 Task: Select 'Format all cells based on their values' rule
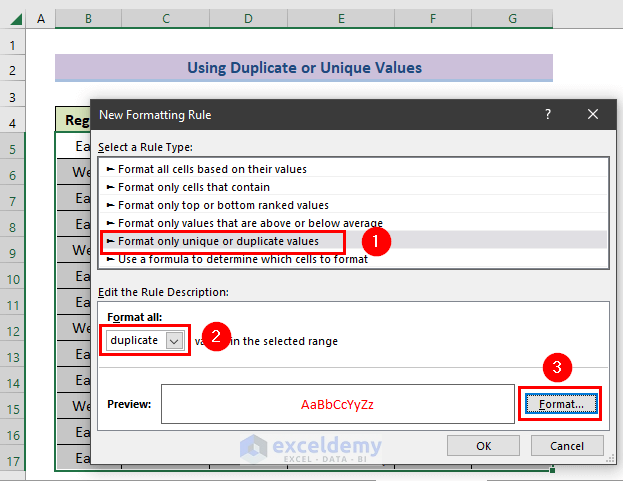pyautogui.click(x=353, y=169)
